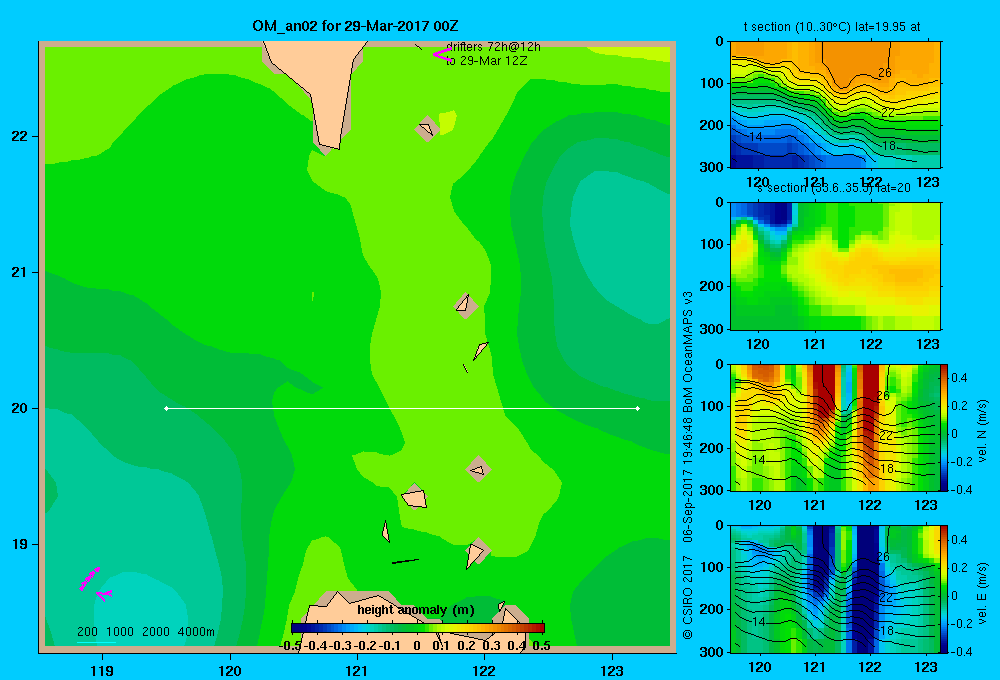
Task: Click the left endpoint of the white section line
Action: click(166, 408)
